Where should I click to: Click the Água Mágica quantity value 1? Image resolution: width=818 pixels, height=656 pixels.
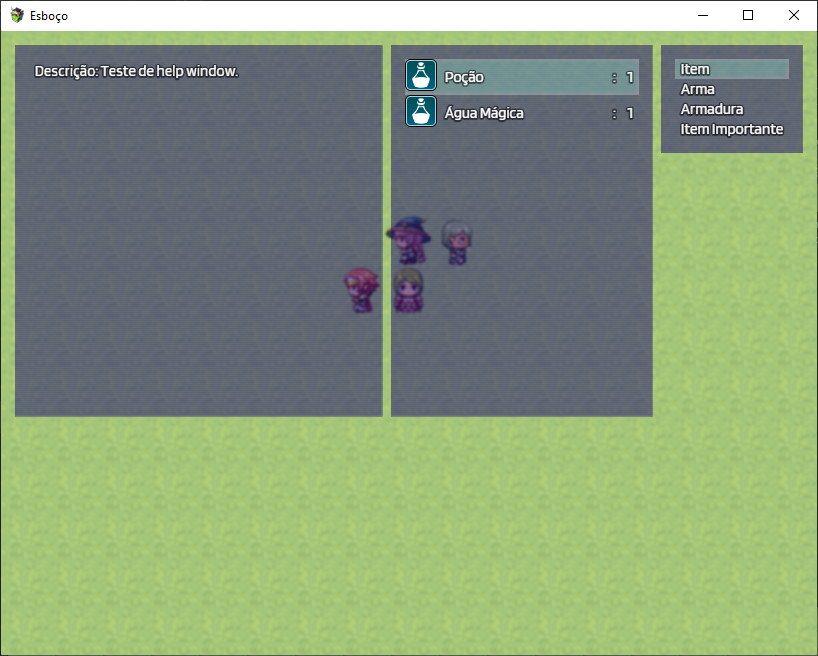pos(630,113)
